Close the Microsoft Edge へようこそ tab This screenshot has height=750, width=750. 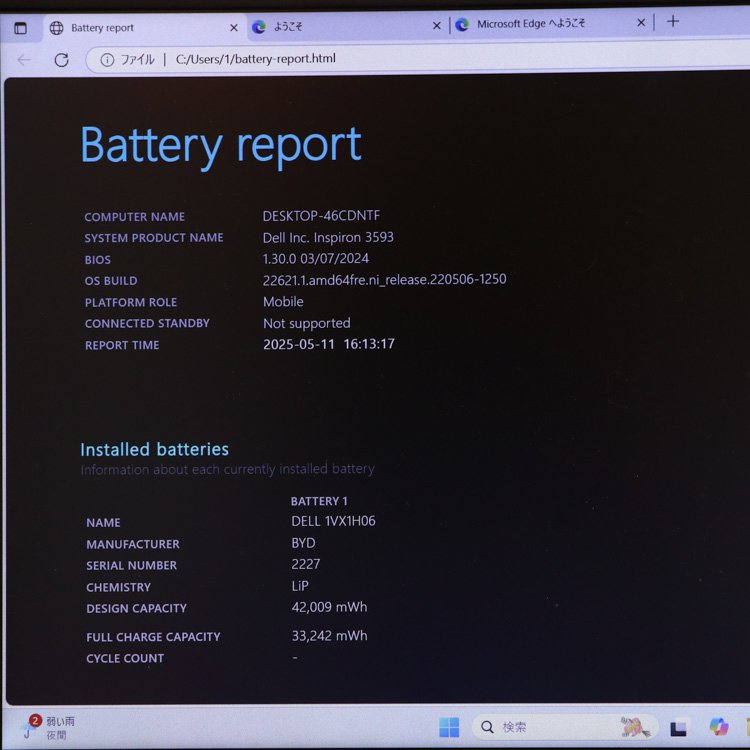click(x=641, y=22)
